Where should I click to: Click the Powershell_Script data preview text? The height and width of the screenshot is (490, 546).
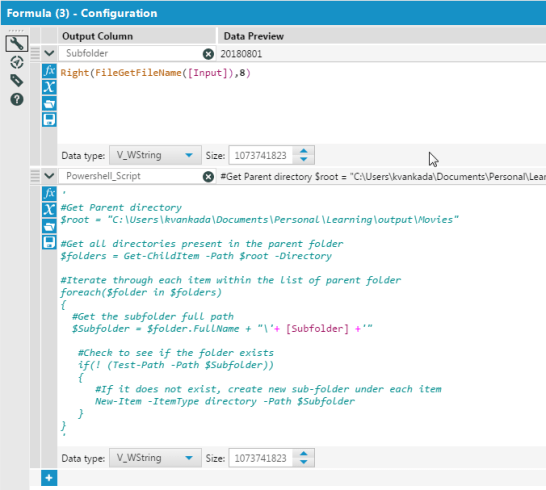(383, 177)
